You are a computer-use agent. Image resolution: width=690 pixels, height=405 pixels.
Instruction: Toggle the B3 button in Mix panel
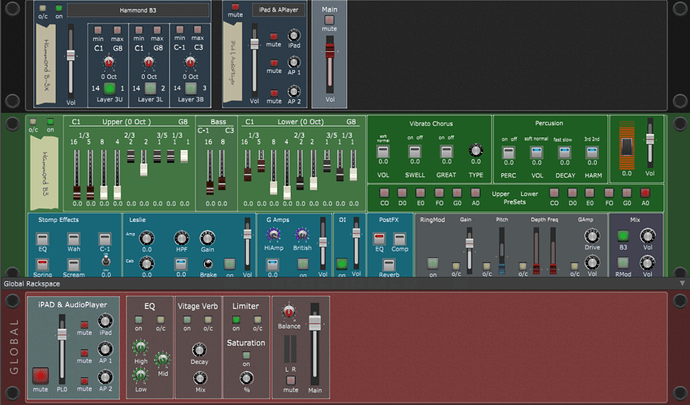[x=623, y=236]
